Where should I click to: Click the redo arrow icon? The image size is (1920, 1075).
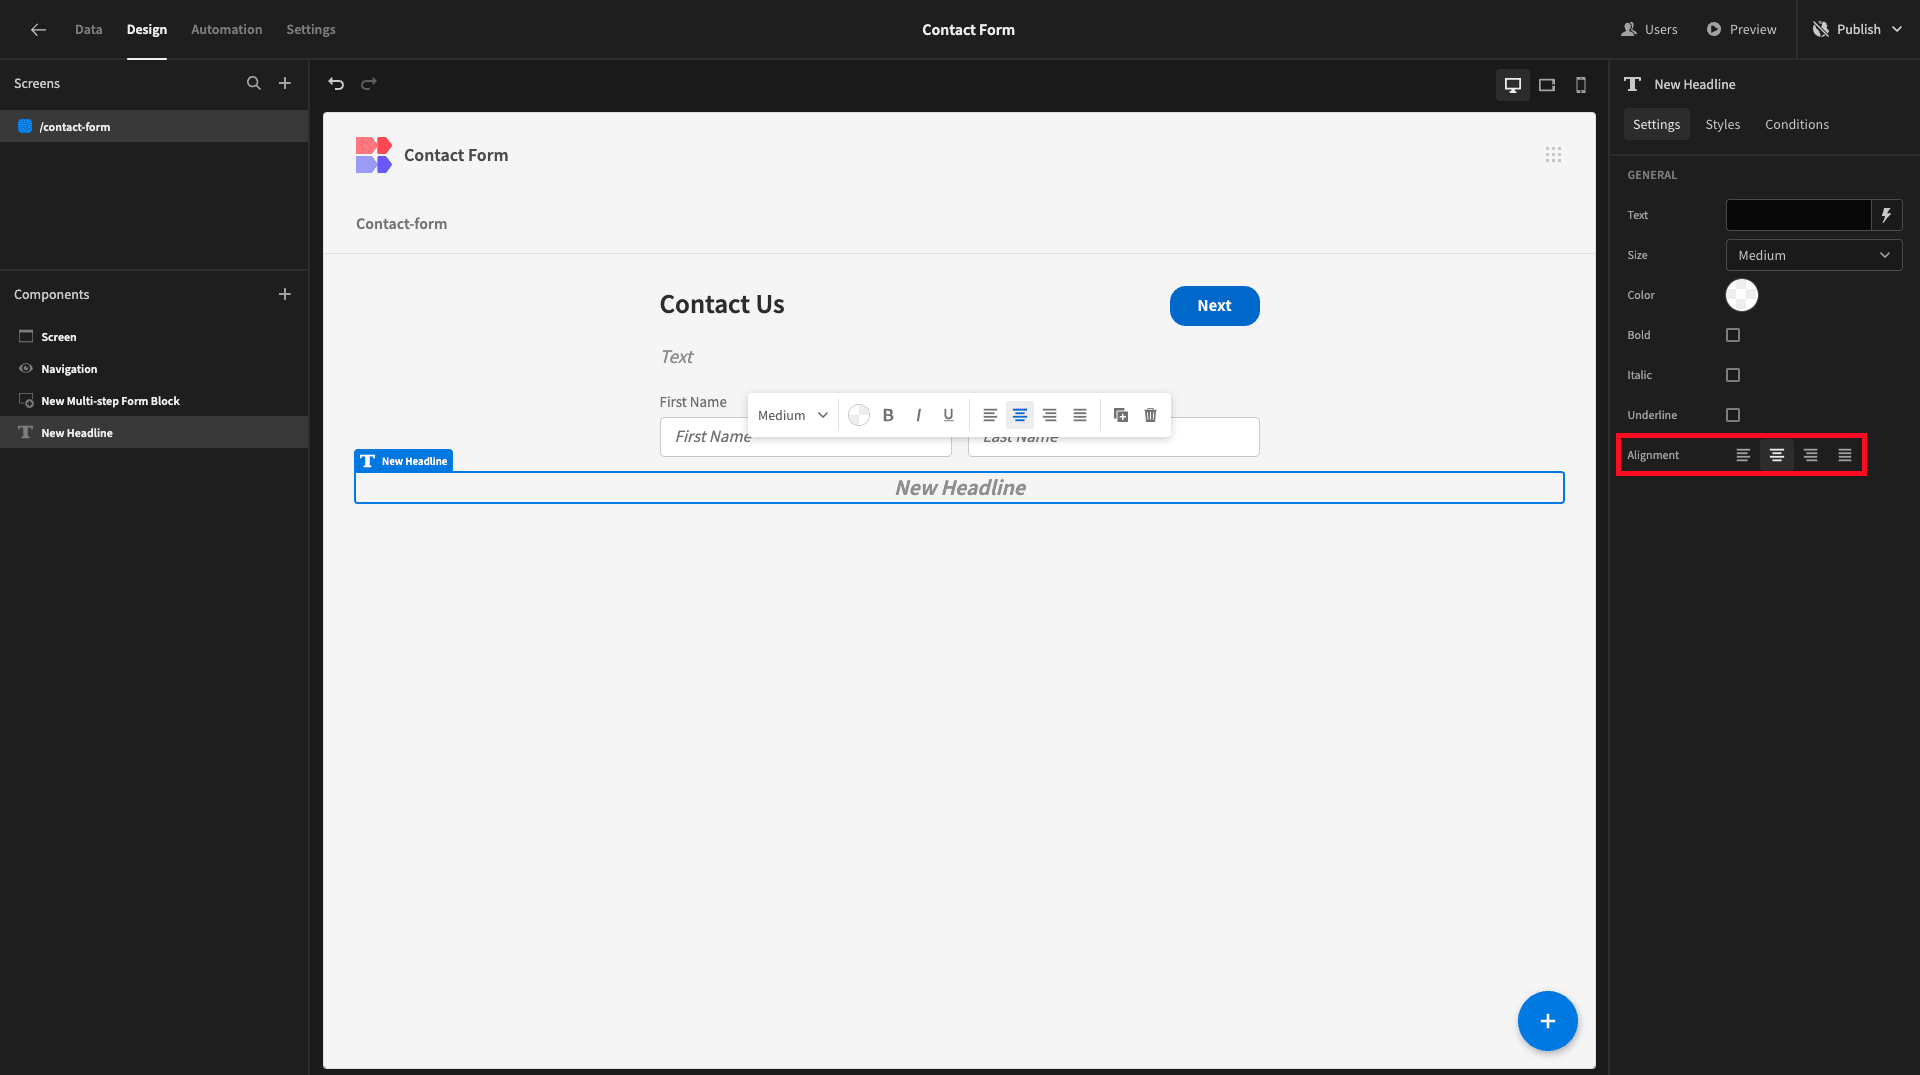click(369, 84)
